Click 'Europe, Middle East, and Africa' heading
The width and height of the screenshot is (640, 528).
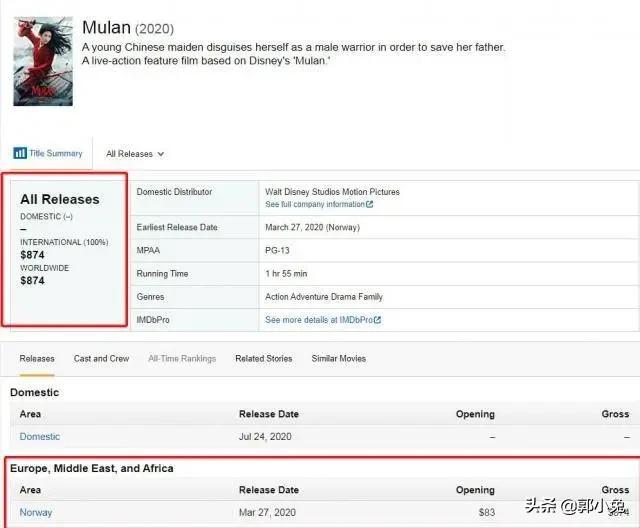92,468
